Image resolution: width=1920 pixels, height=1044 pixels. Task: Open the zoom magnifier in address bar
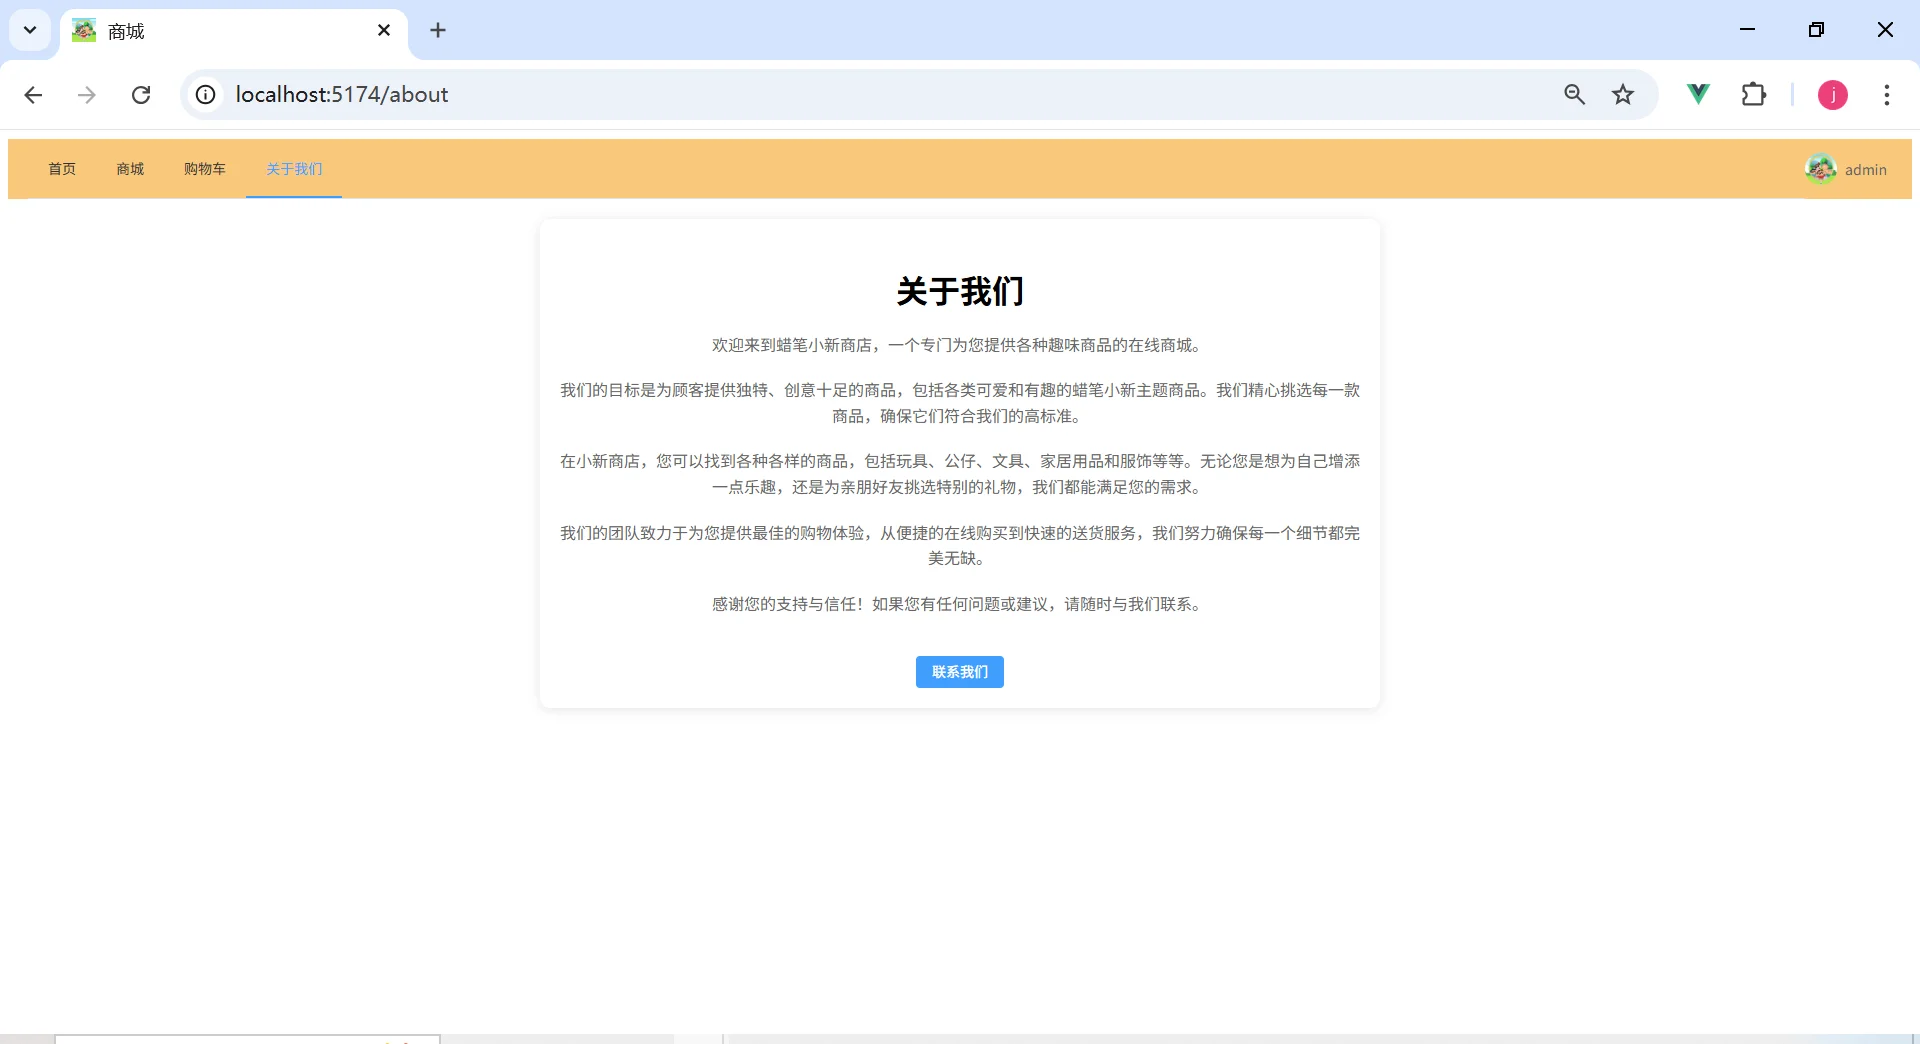pos(1575,95)
